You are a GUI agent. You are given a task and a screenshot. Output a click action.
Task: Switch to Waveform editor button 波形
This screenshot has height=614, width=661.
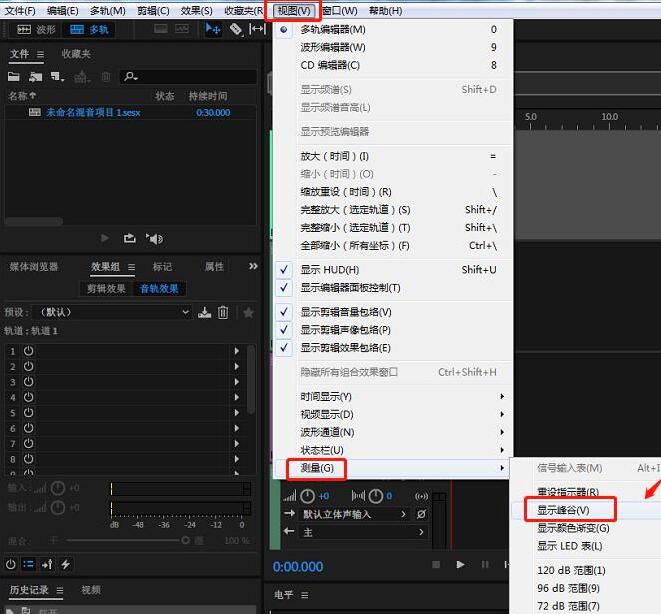[36, 29]
